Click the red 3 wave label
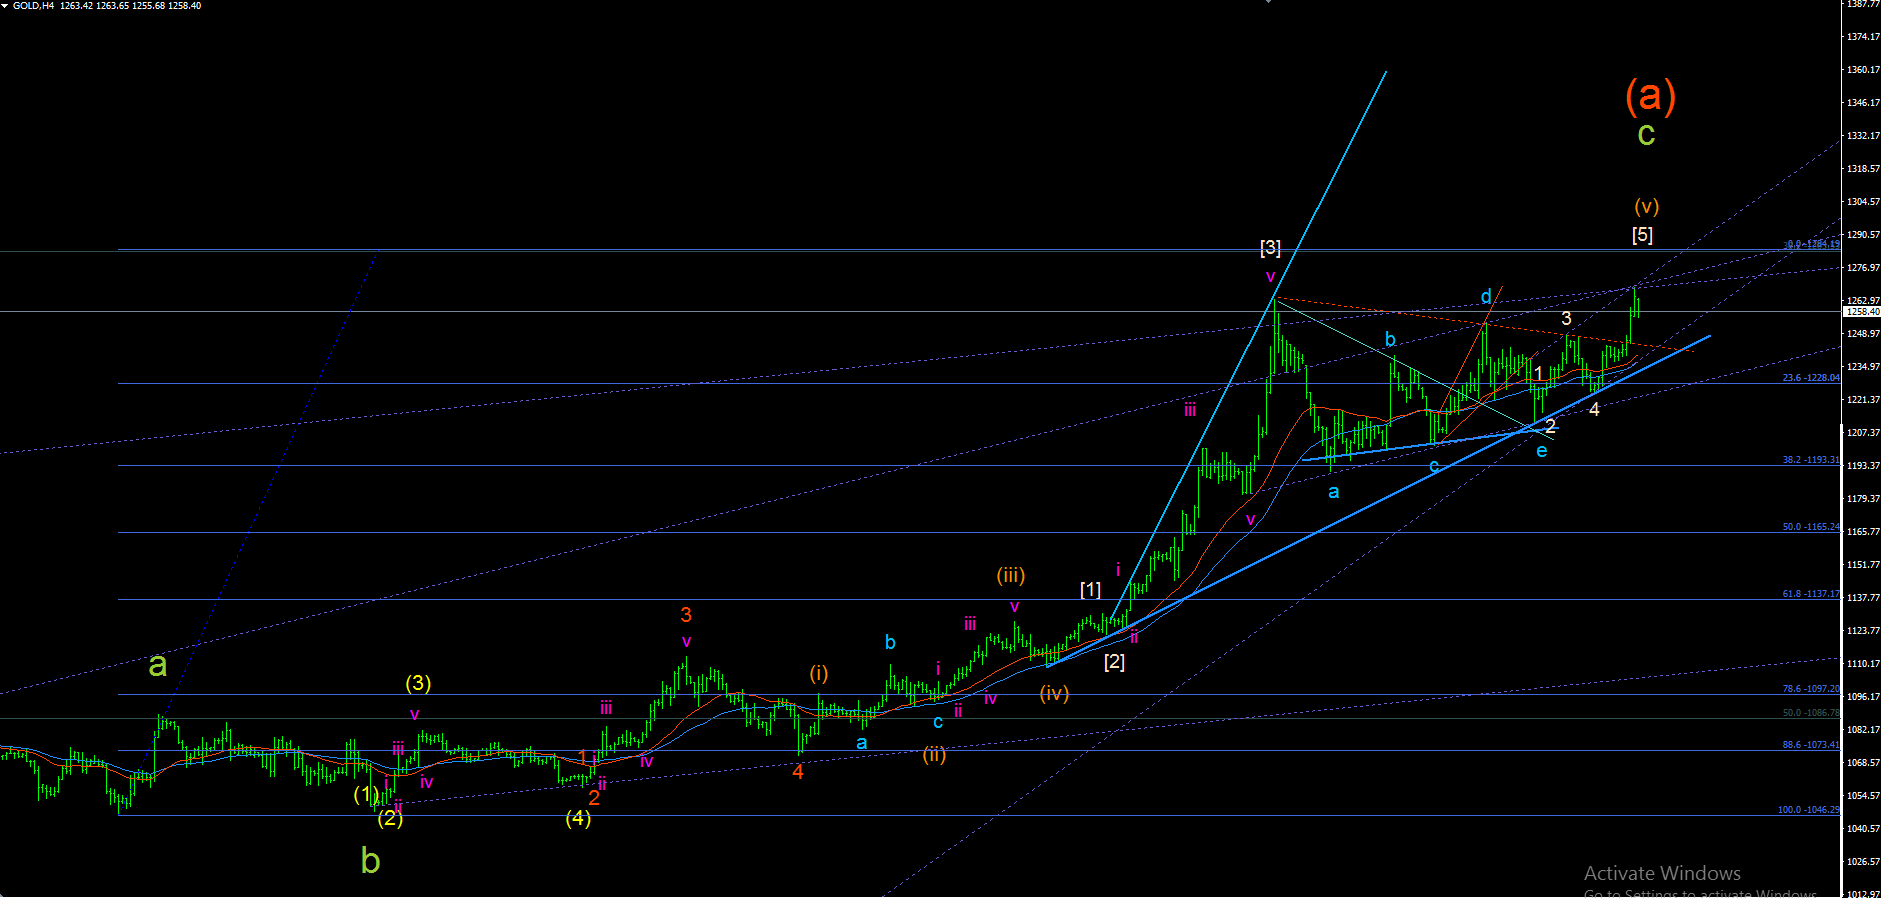 tap(686, 615)
